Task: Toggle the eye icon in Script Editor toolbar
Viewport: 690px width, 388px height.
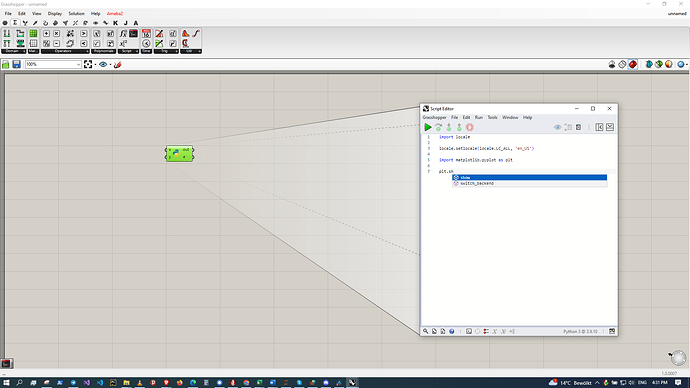Action: coord(558,127)
